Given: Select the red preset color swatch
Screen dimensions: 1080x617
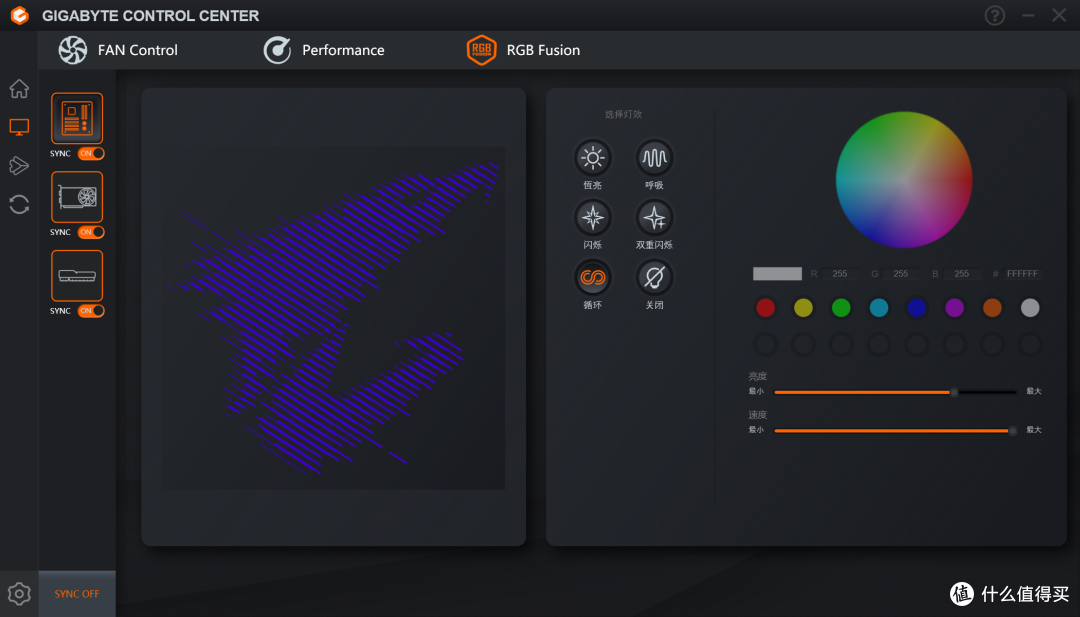Looking at the screenshot, I should (x=765, y=308).
